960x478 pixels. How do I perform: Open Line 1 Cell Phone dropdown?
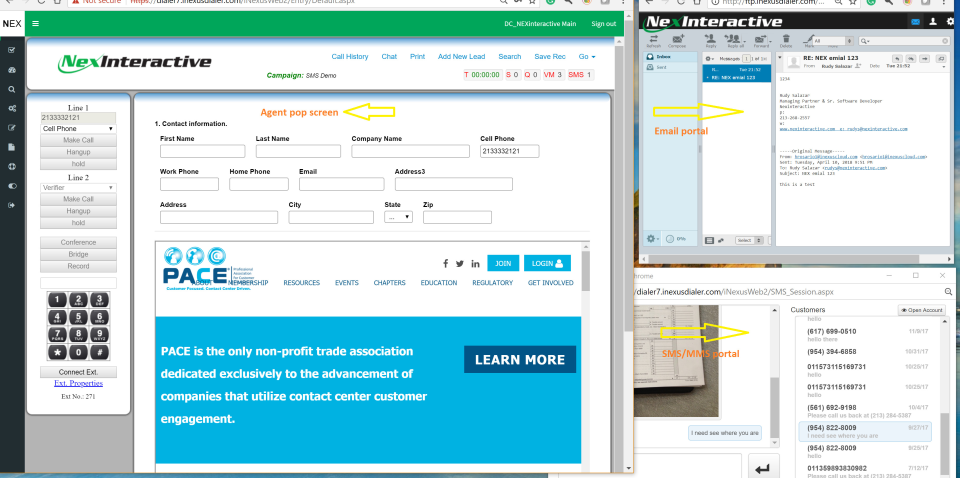coord(78,129)
